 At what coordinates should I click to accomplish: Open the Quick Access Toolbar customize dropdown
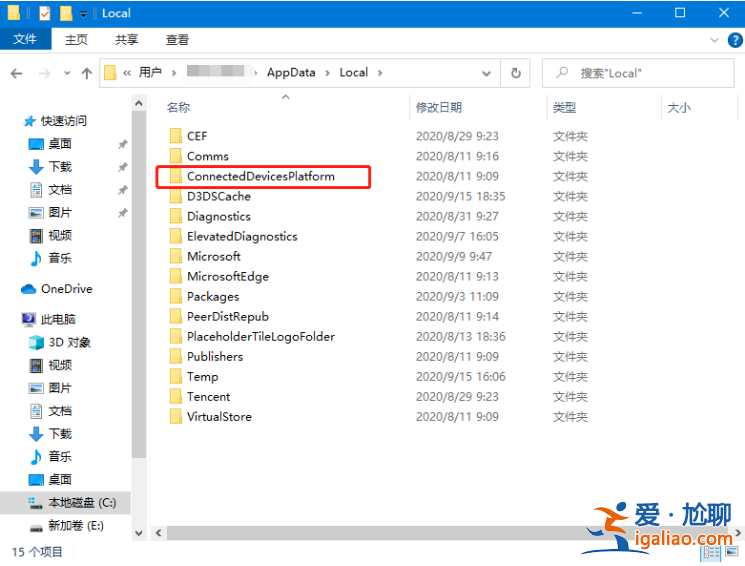[83, 14]
